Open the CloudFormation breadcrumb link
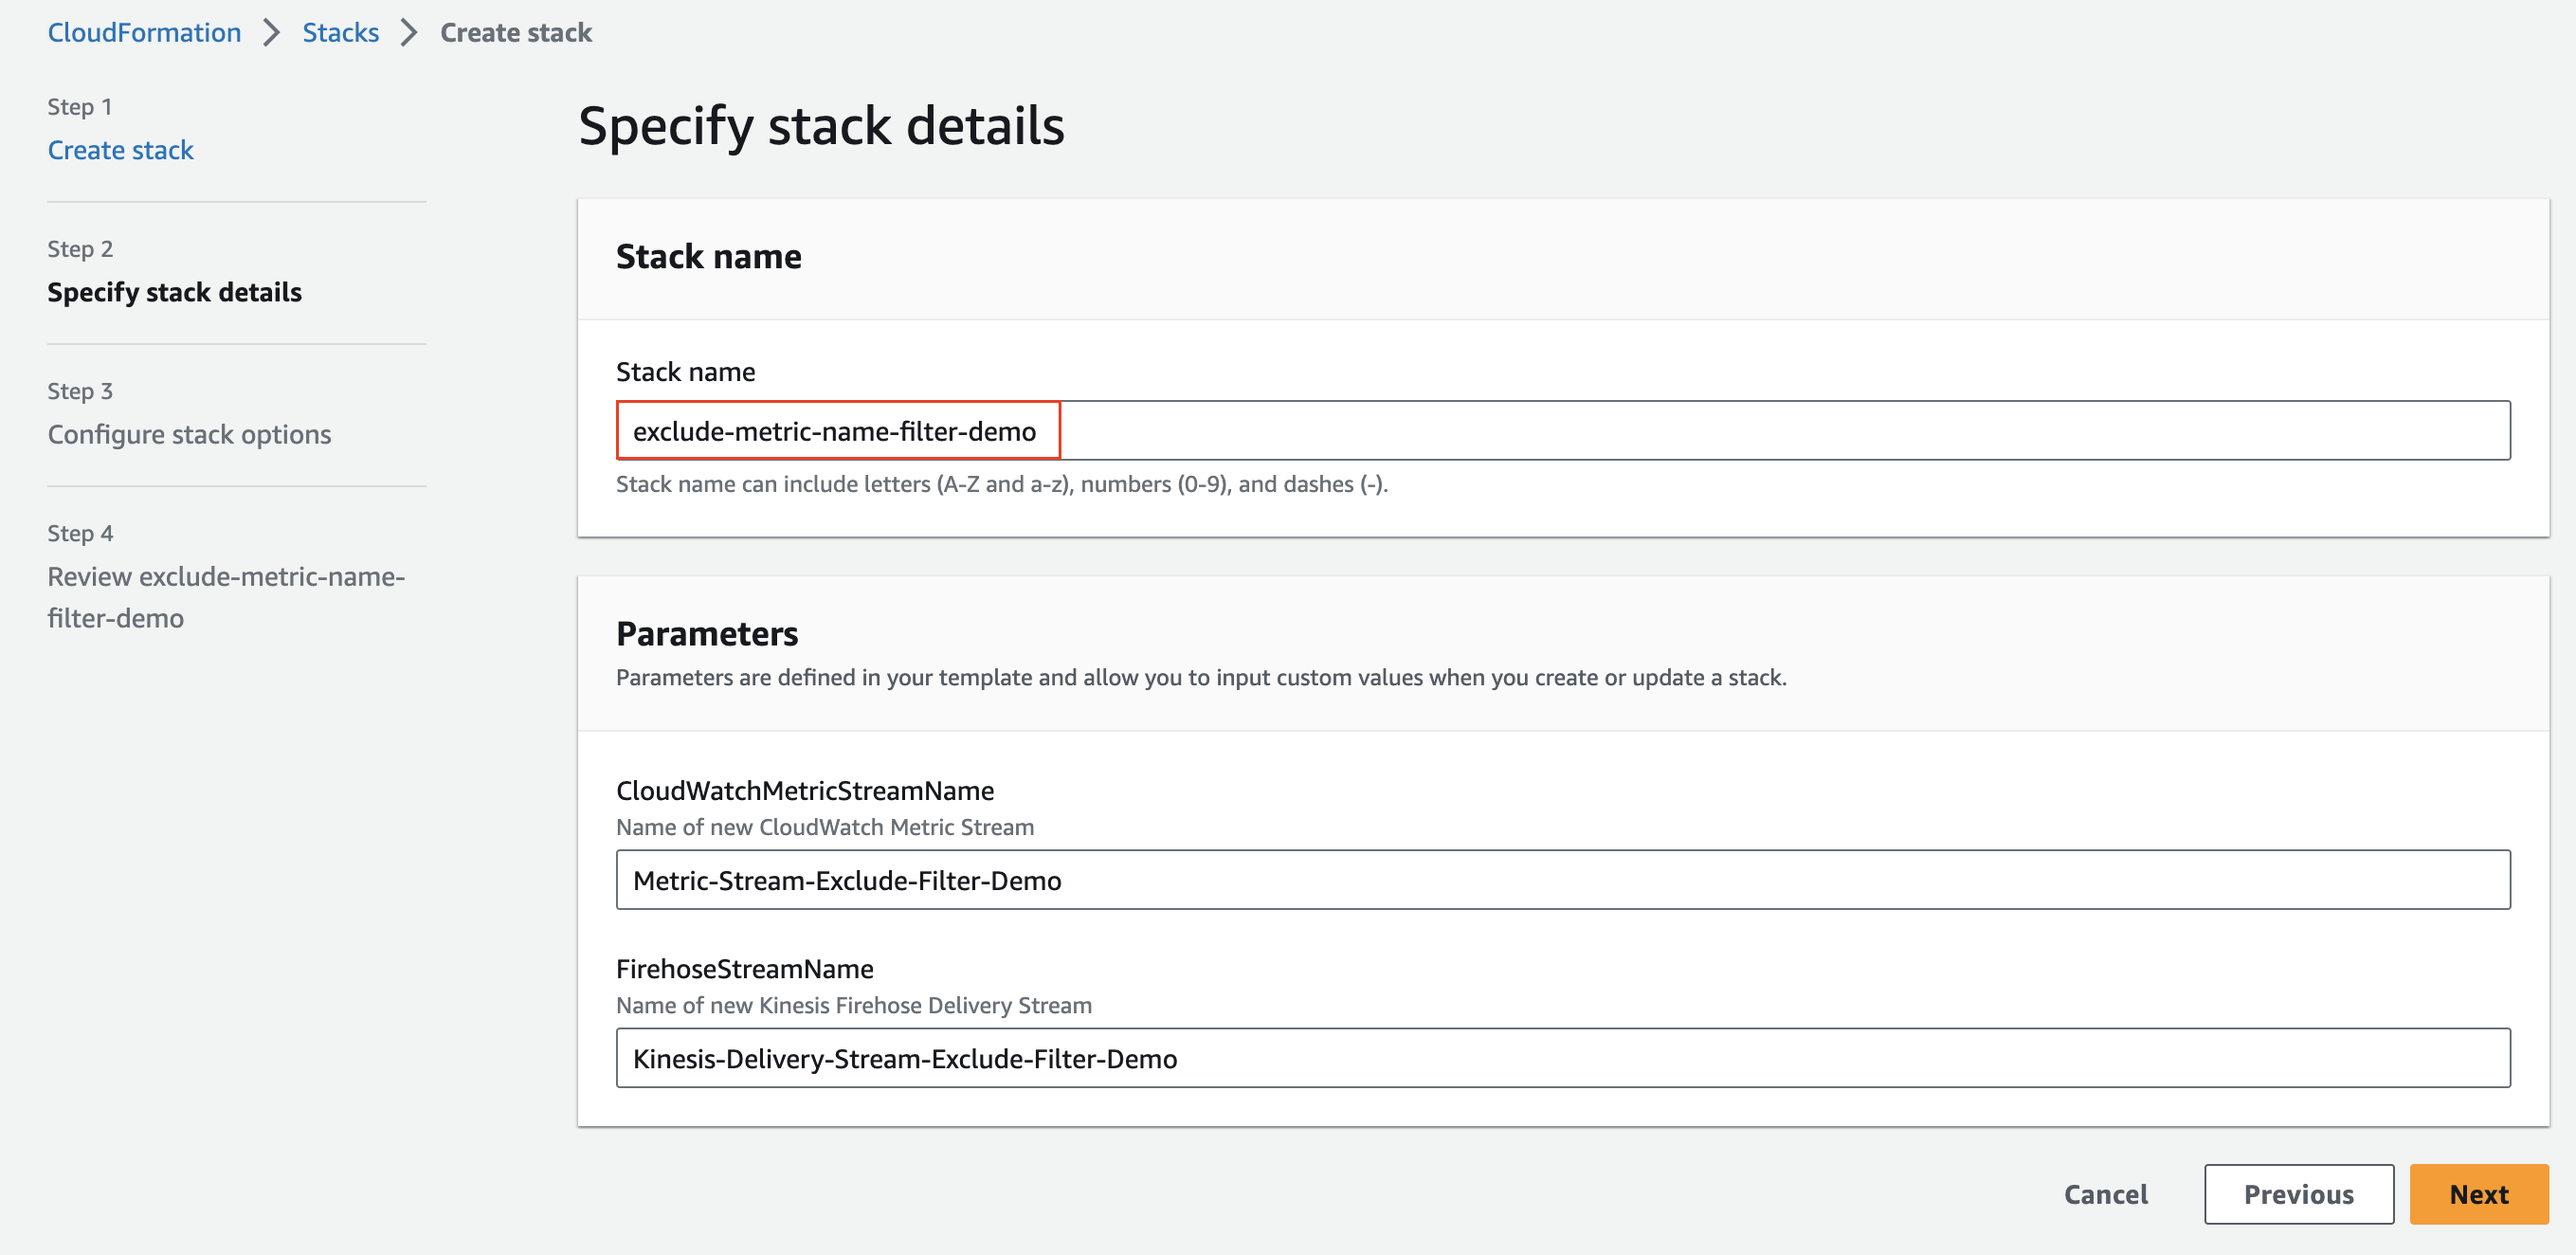Screen dimensions: 2576x1255 [x=143, y=32]
